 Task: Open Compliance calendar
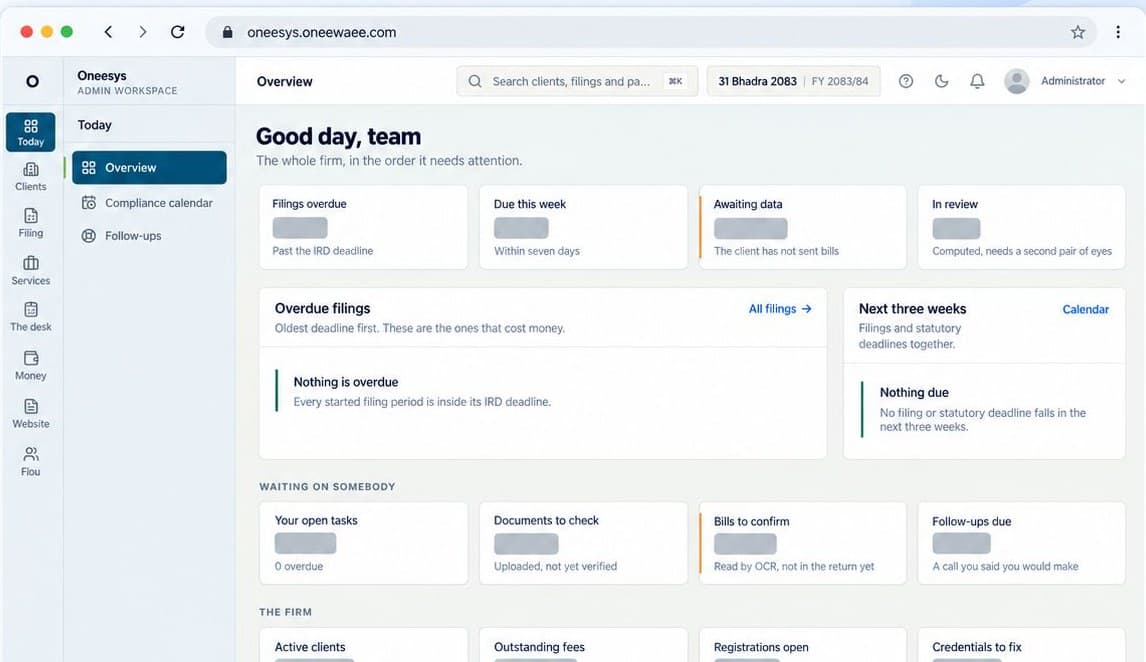(149, 202)
